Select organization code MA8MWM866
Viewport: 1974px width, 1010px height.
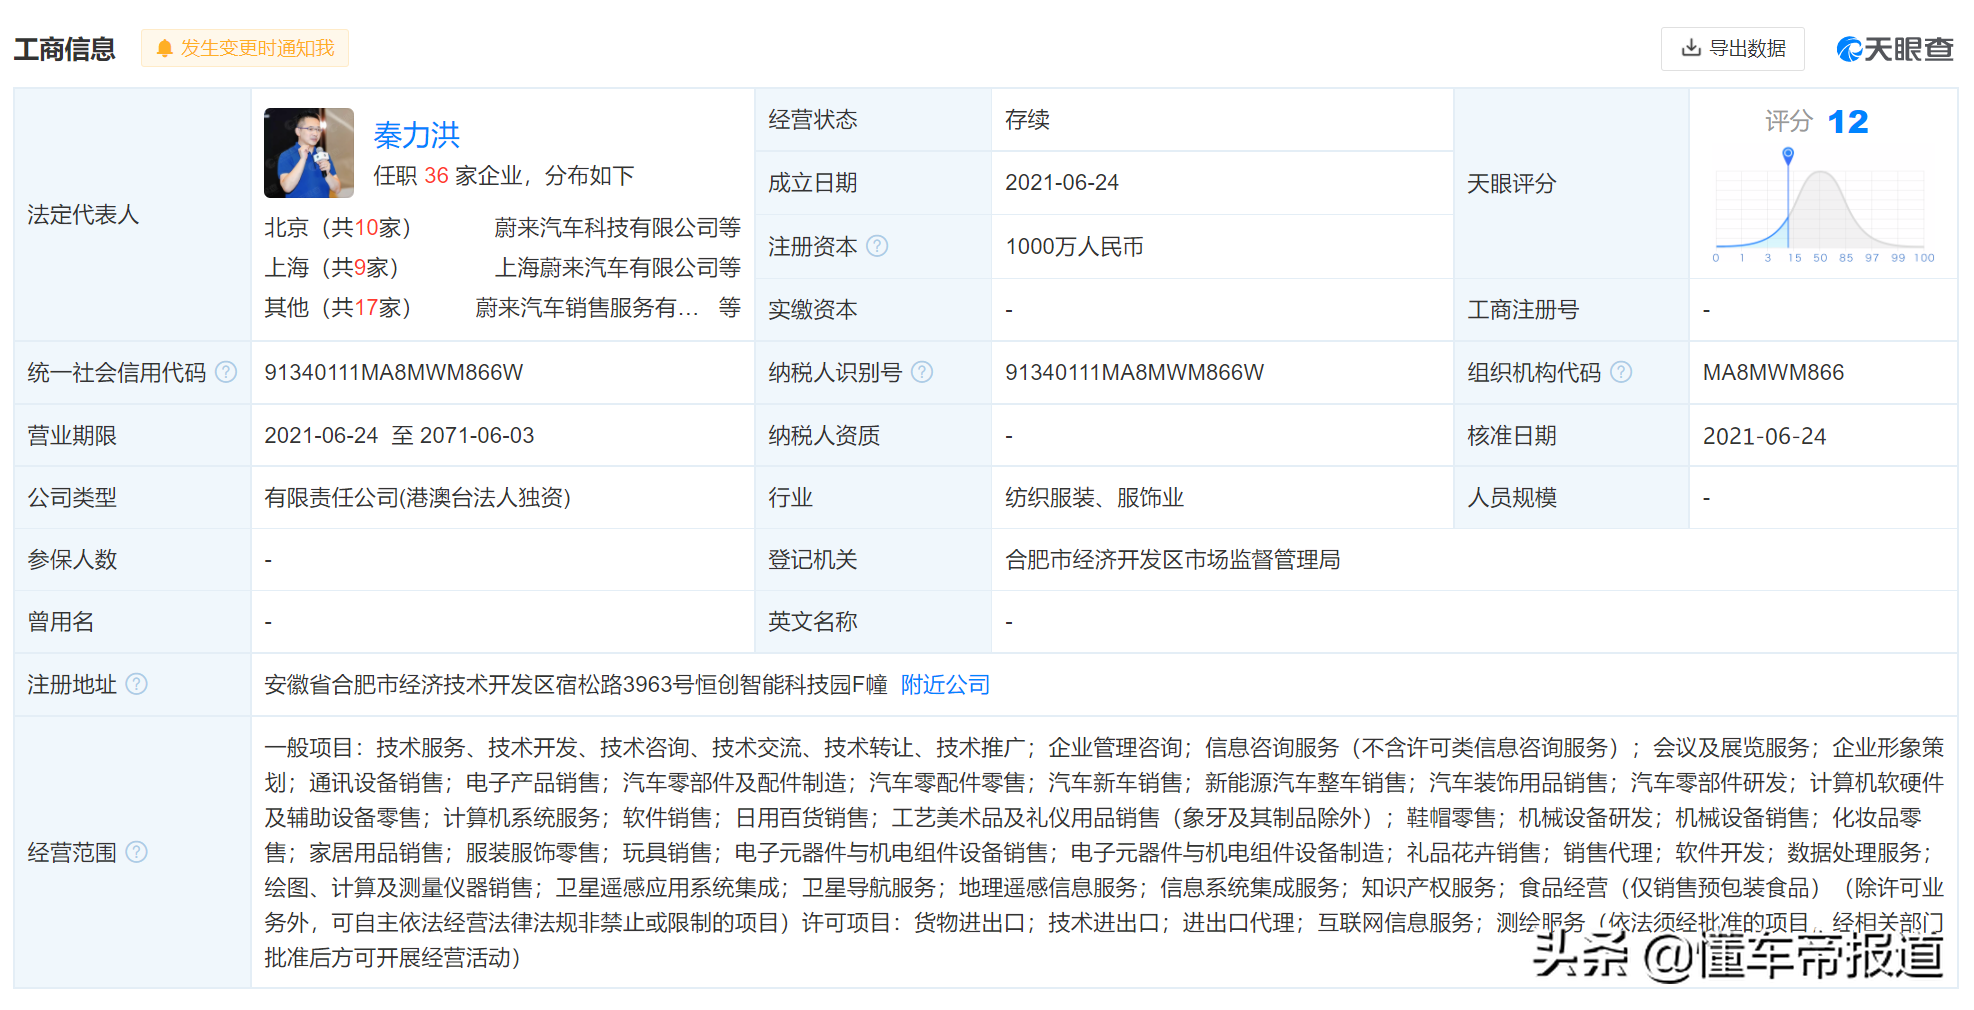(1773, 373)
